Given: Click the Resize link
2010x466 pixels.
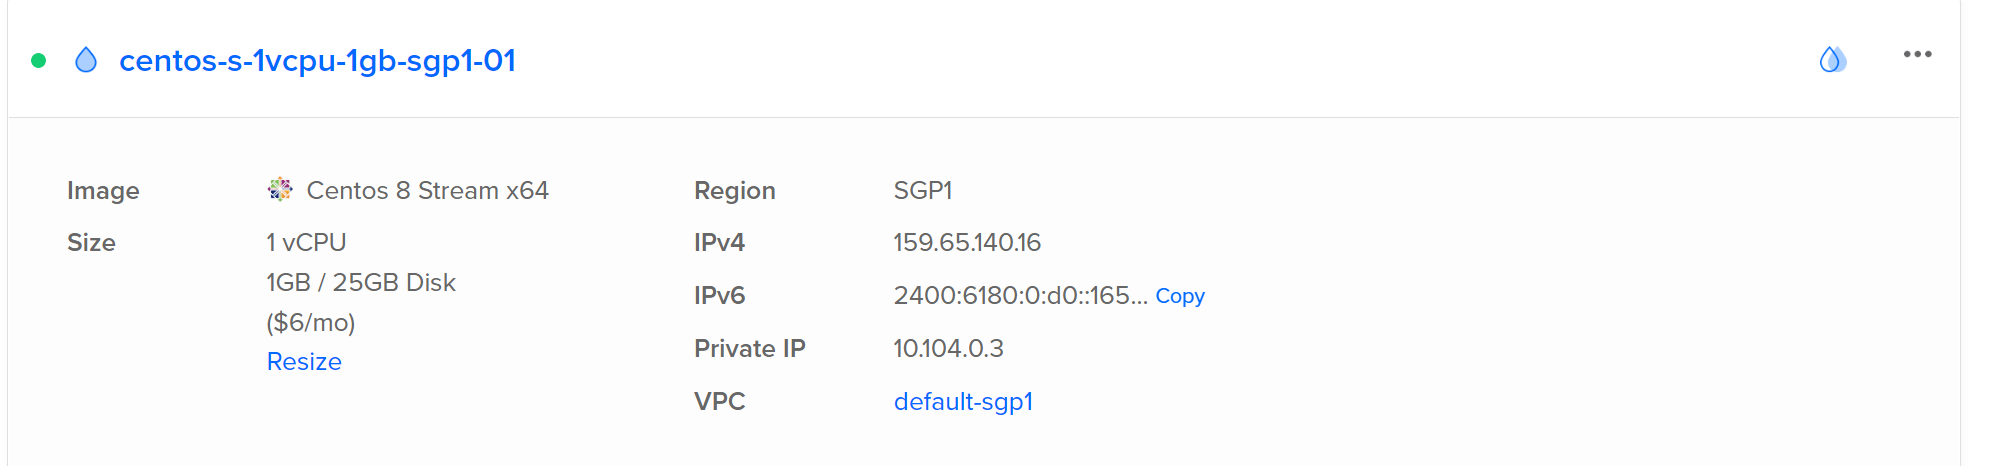Looking at the screenshot, I should pos(304,361).
